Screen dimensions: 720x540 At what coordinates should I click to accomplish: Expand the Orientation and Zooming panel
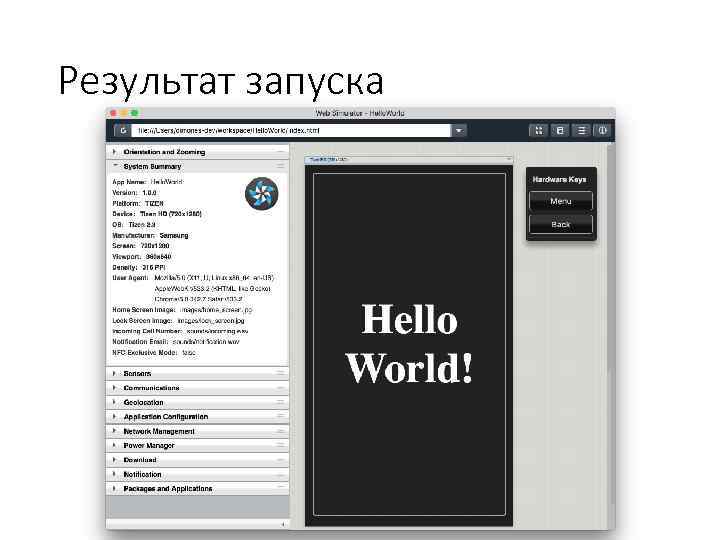197,152
